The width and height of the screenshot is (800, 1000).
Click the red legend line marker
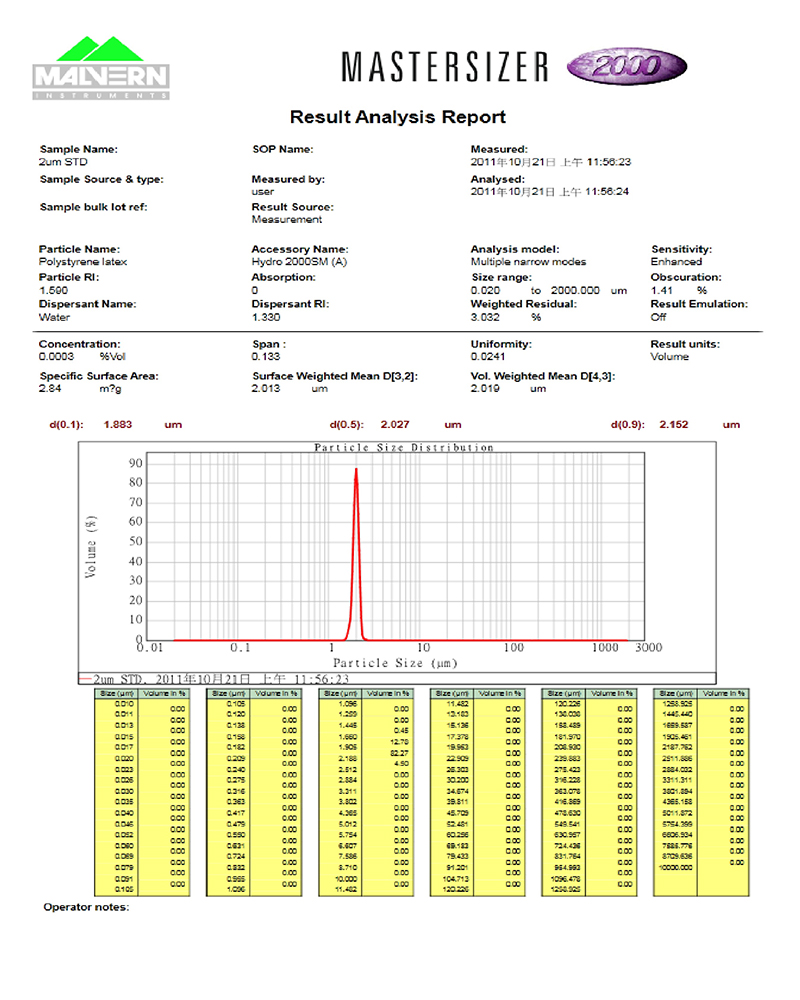coord(85,679)
